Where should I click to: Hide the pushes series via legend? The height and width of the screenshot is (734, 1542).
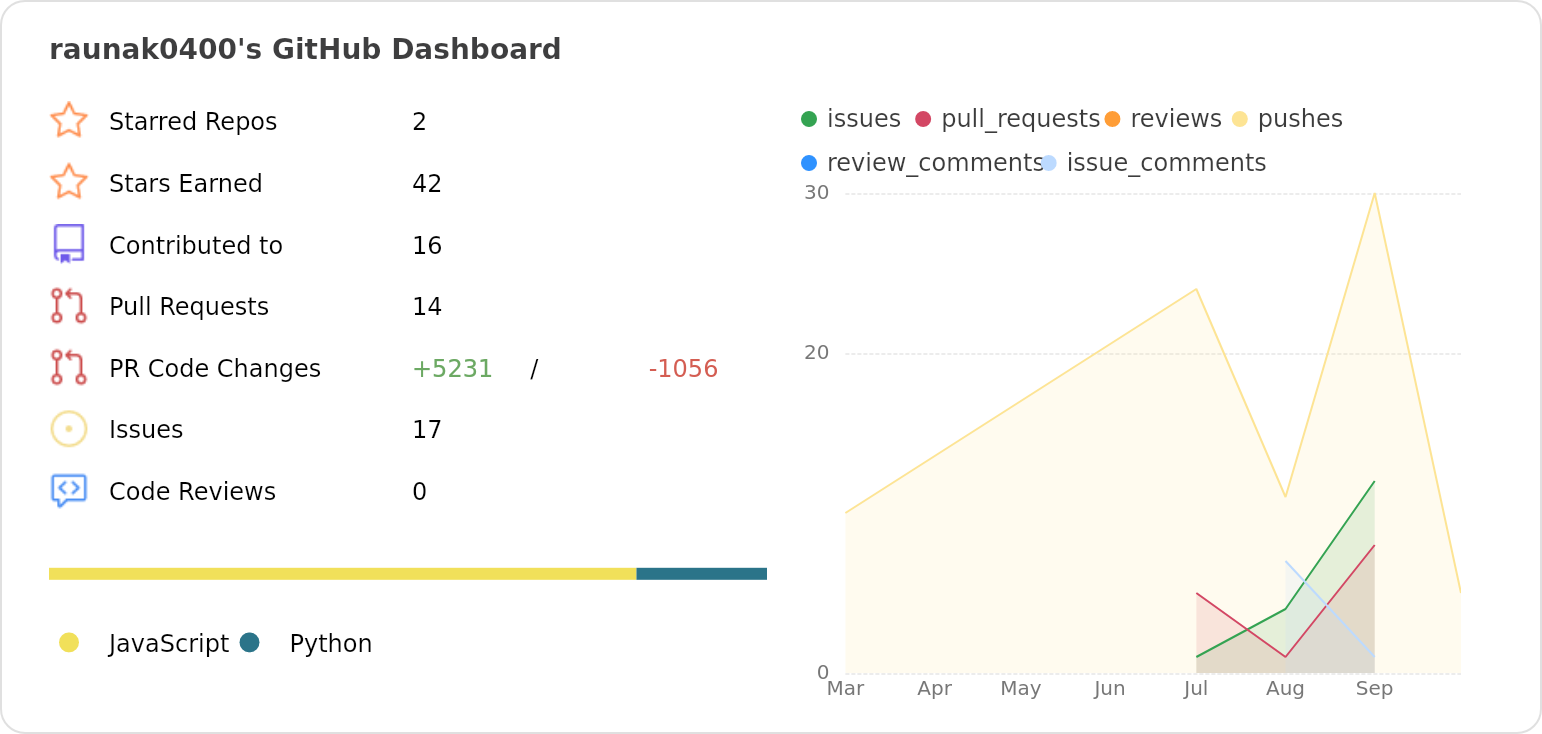1287,119
